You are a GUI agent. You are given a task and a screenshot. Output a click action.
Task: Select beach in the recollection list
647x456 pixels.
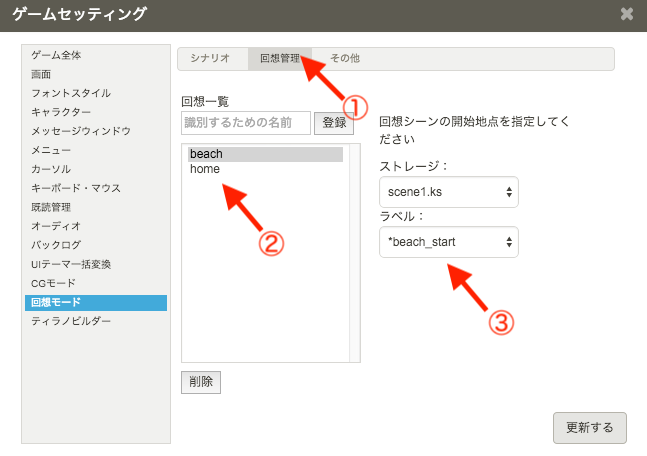265,154
